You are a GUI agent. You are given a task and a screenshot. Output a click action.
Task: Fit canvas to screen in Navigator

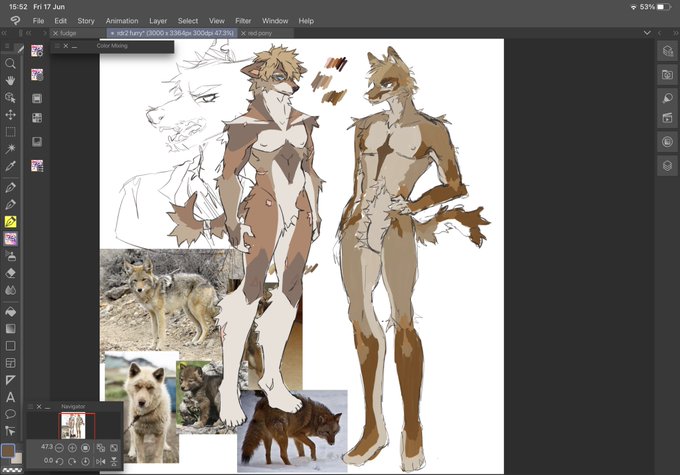coord(114,448)
